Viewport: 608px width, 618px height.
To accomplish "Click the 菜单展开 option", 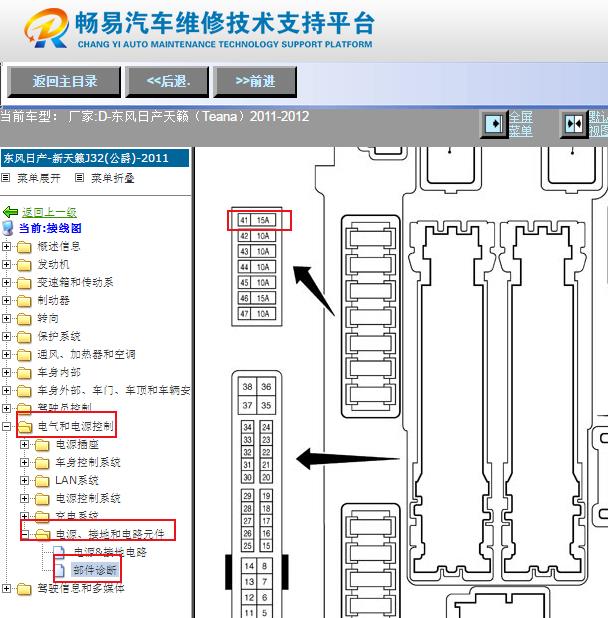I will pos(39,178).
